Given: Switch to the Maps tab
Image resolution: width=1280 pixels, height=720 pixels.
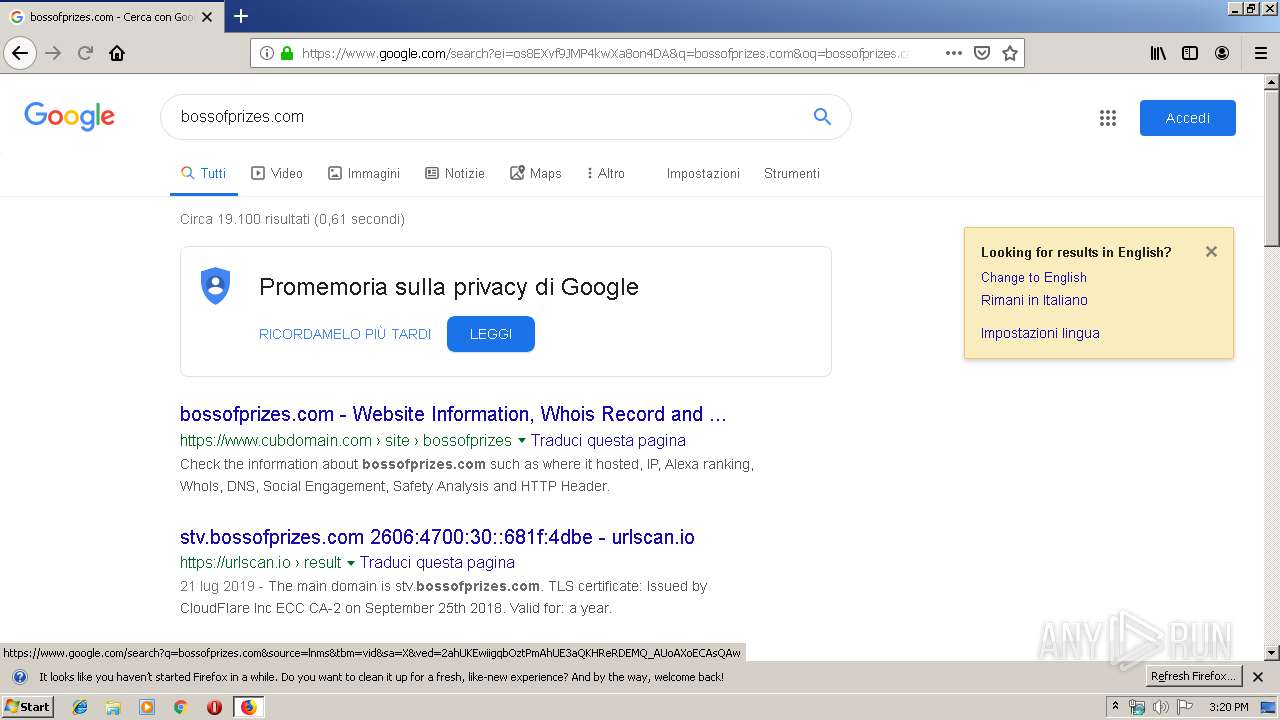Looking at the screenshot, I should [x=536, y=173].
